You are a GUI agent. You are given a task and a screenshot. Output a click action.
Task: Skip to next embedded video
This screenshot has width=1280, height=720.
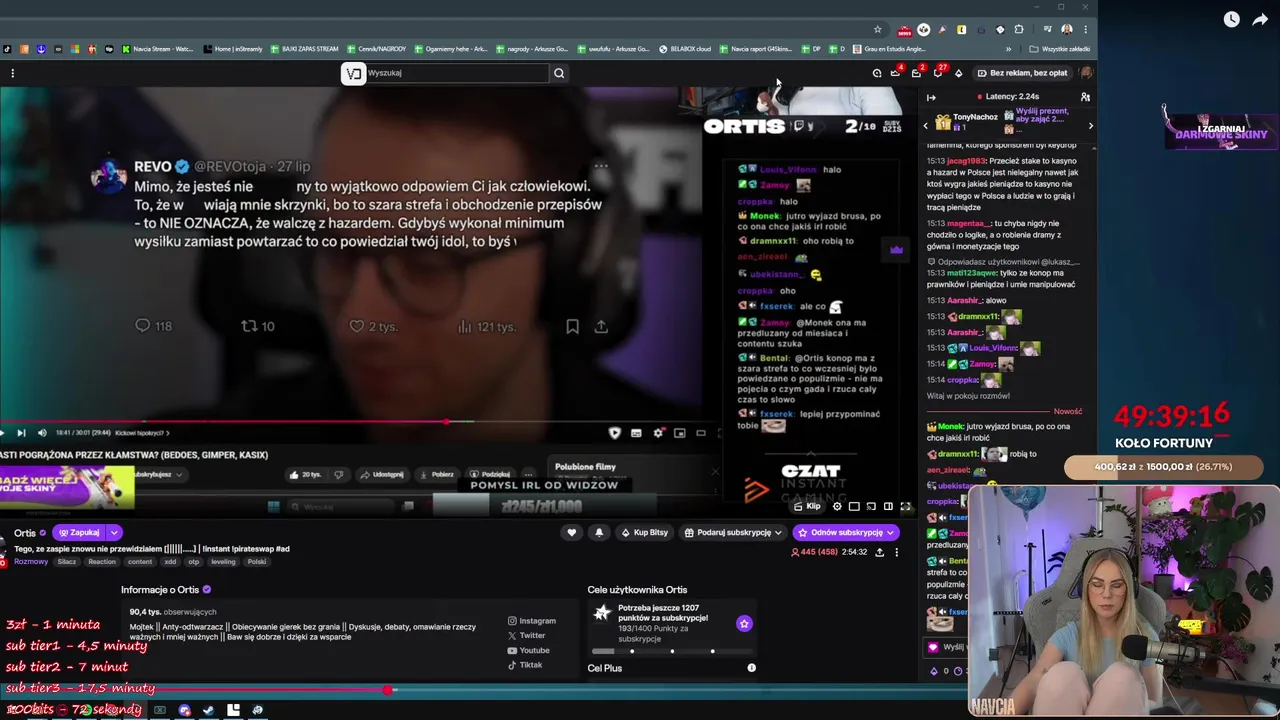coord(21,432)
